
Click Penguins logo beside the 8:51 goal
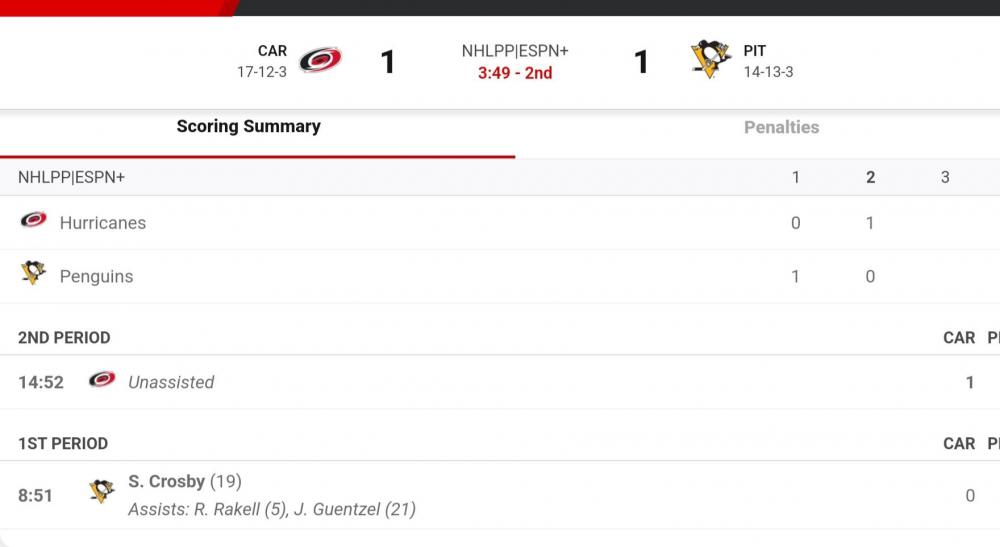point(102,492)
